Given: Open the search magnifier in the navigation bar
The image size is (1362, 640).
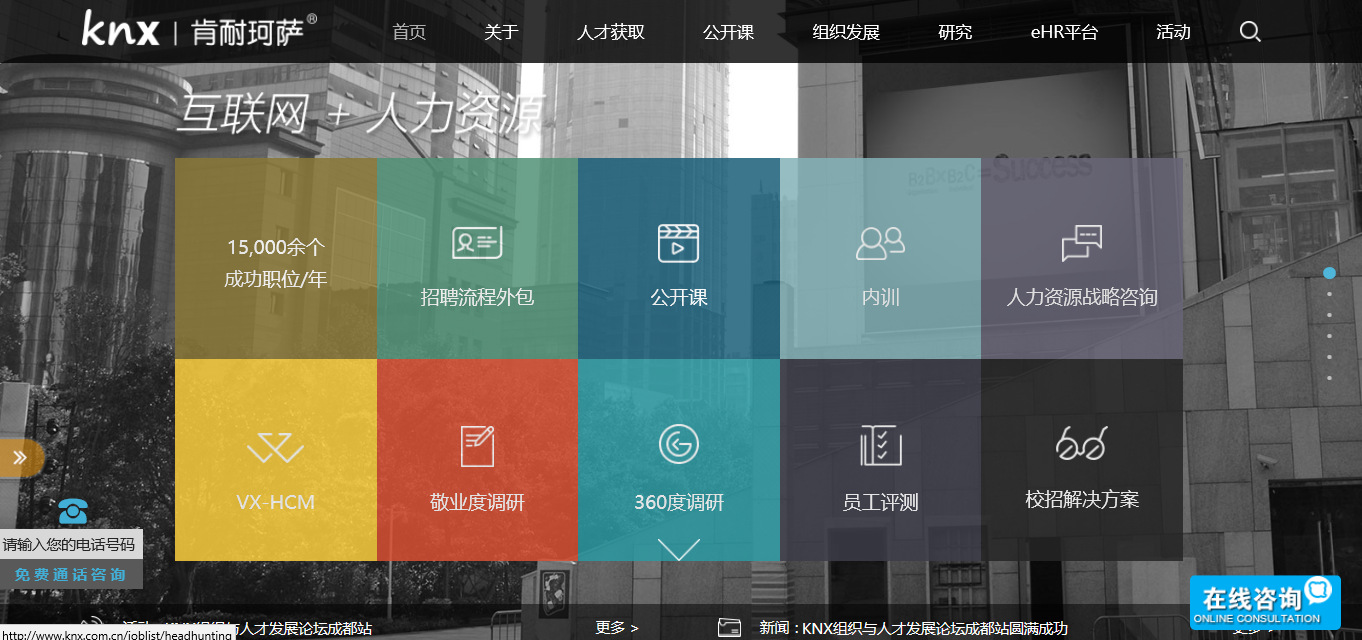Looking at the screenshot, I should point(1250,32).
